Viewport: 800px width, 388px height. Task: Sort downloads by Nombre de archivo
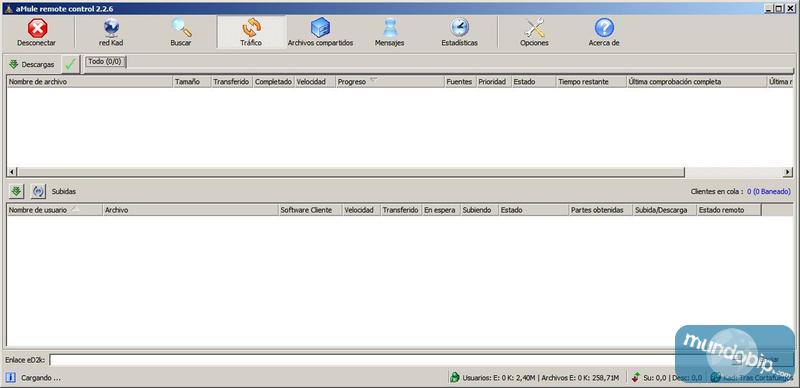click(x=90, y=82)
